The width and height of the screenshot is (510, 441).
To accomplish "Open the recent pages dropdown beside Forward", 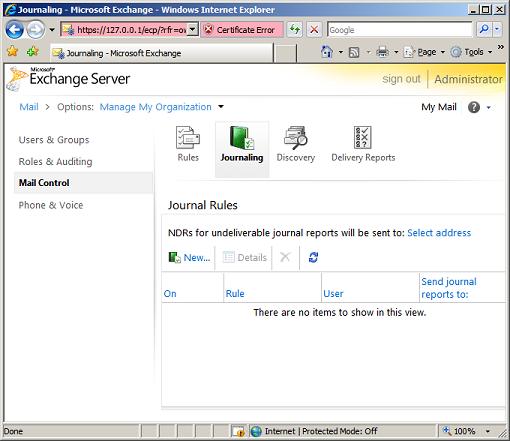I will tap(52, 30).
